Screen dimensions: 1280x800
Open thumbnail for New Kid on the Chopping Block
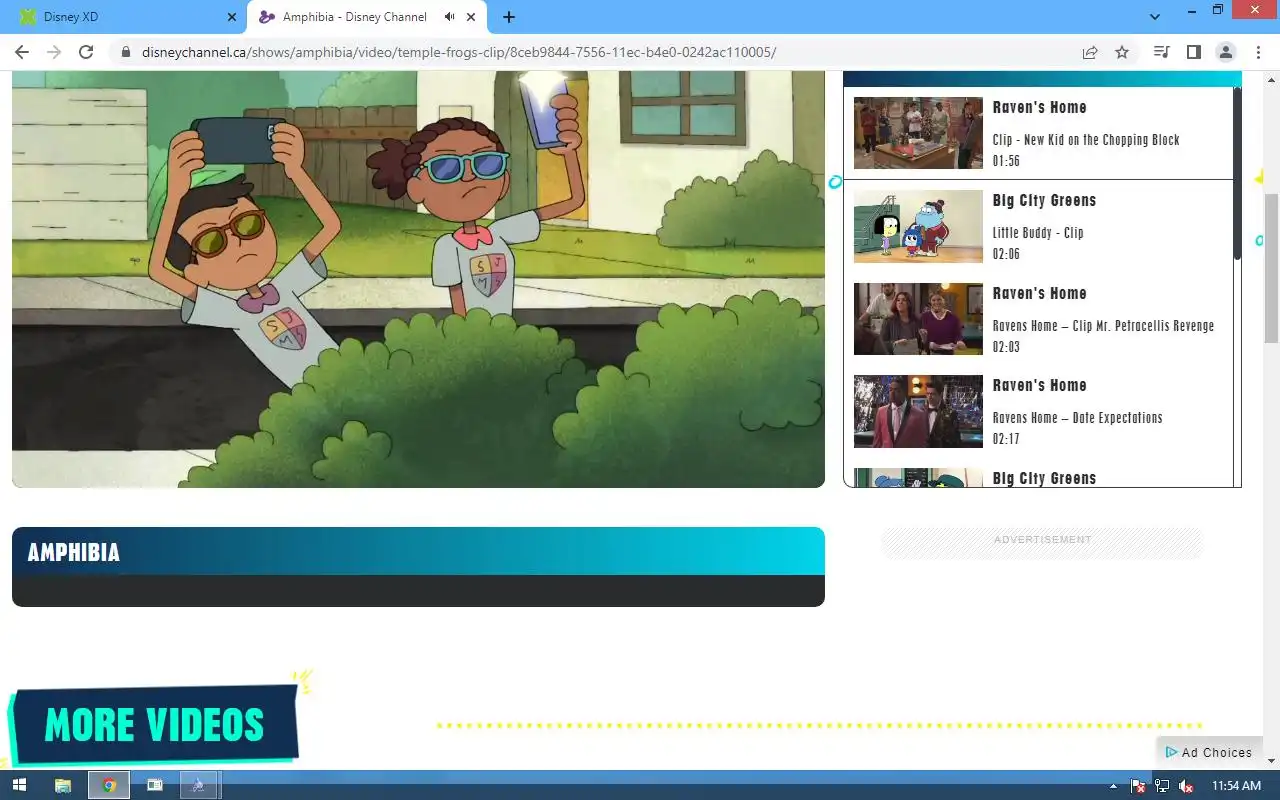click(x=918, y=133)
